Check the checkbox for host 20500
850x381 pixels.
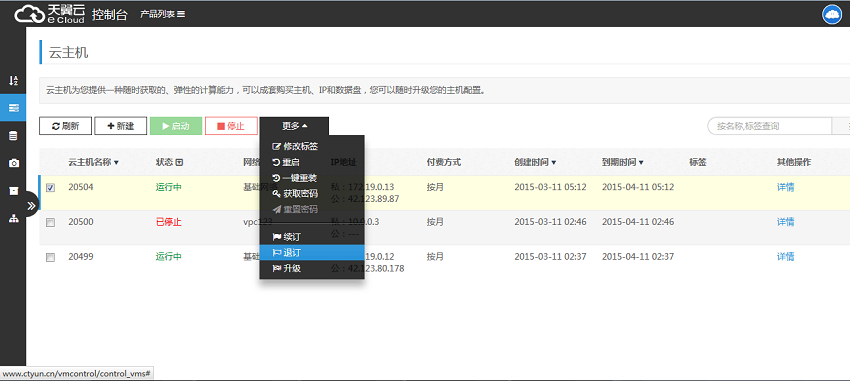click(50, 223)
